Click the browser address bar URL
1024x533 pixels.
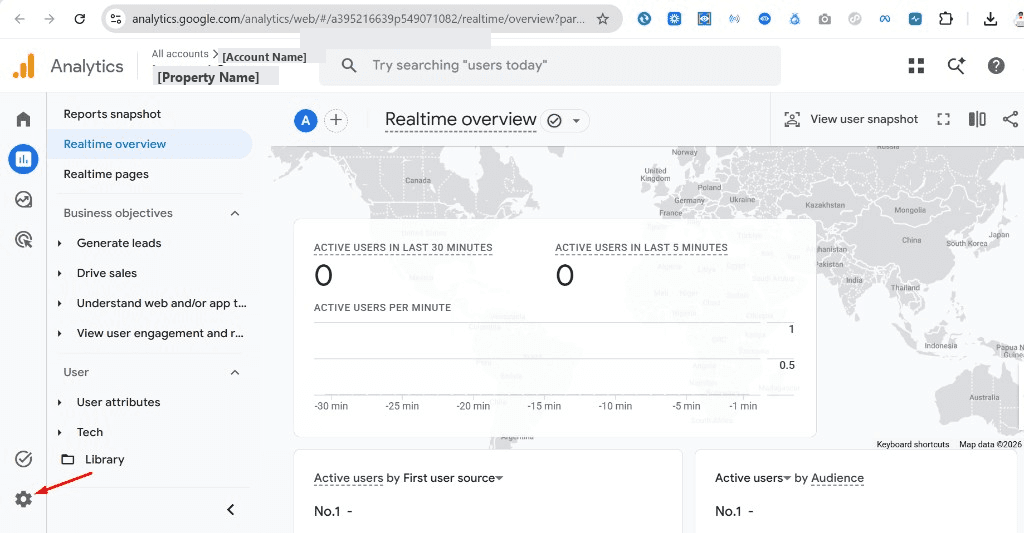[x=359, y=19]
